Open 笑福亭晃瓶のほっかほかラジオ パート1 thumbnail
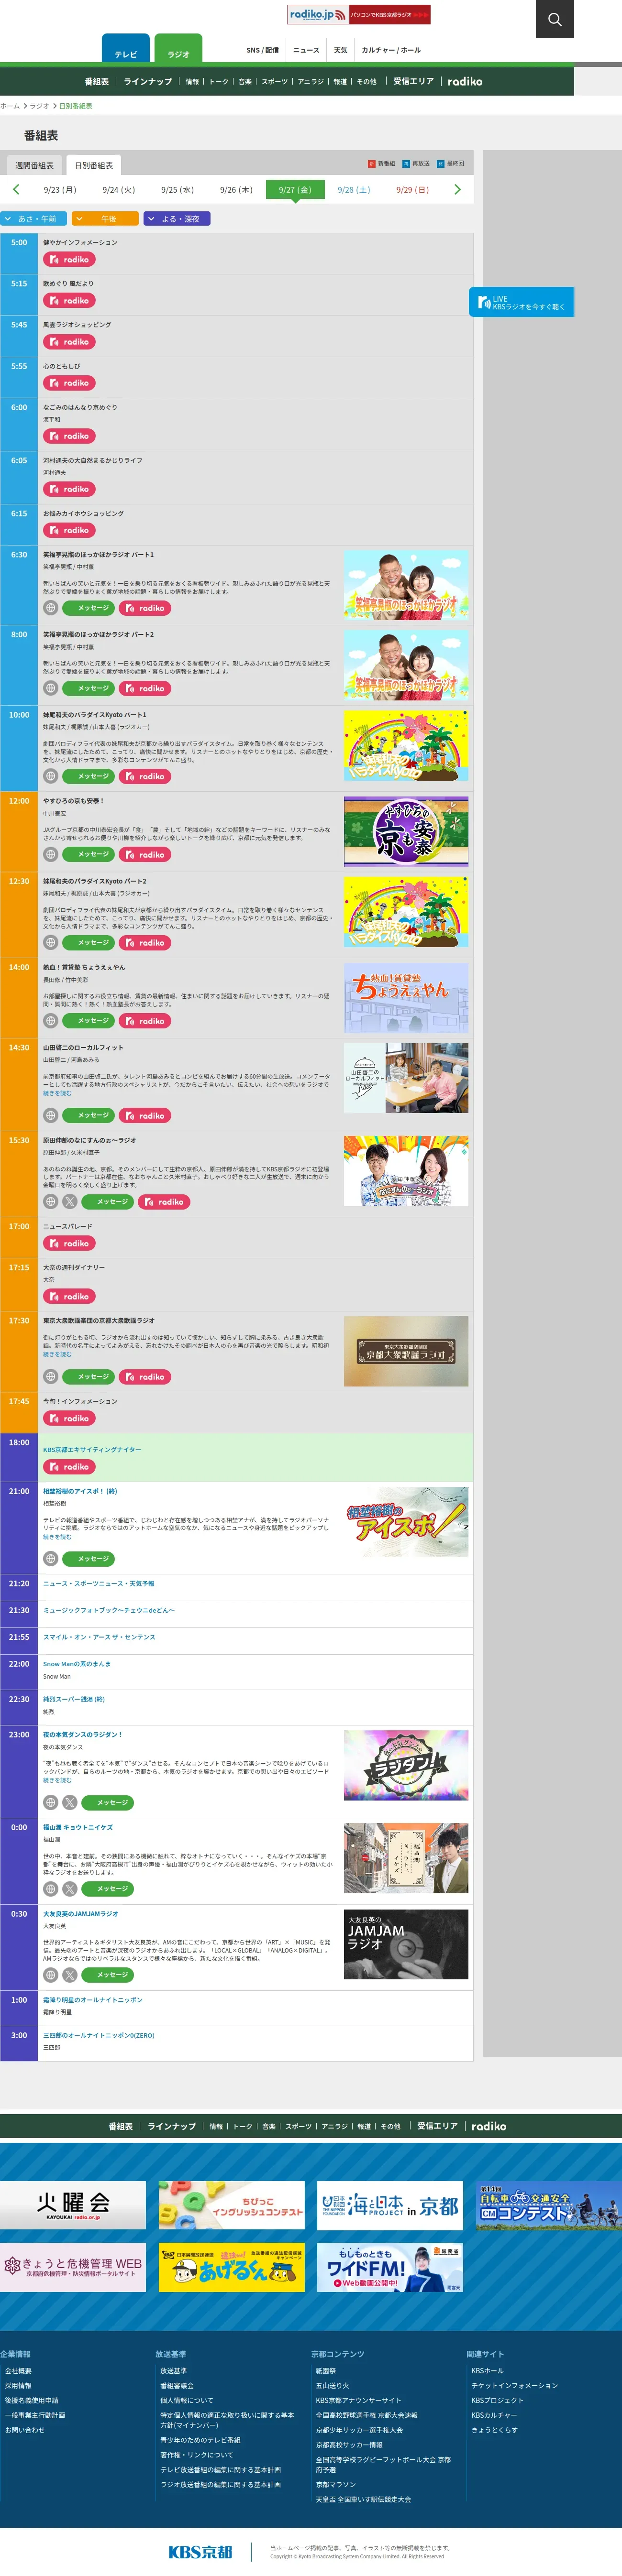 [406, 585]
